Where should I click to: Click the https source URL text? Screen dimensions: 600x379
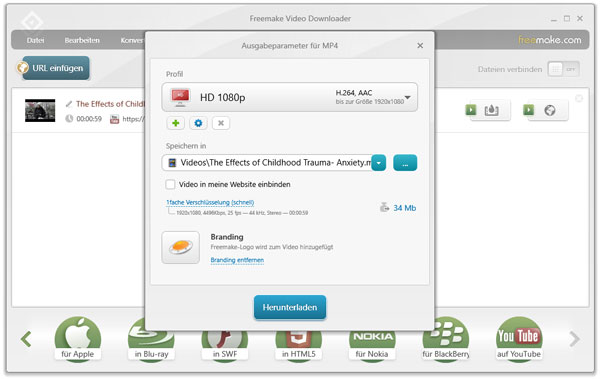[x=134, y=119]
